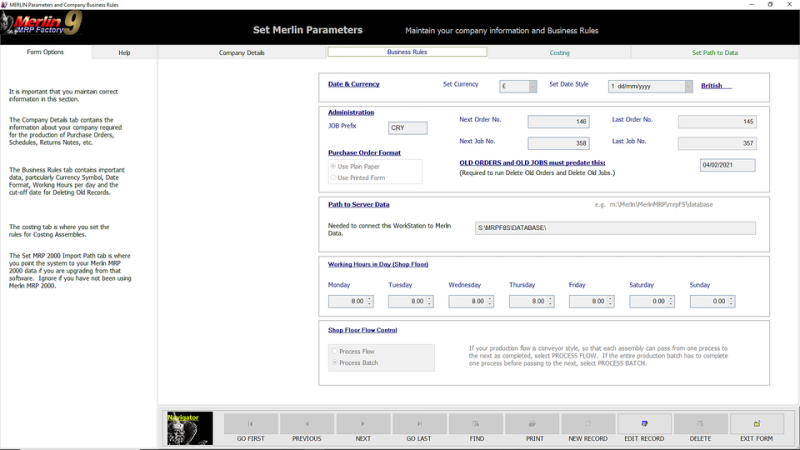Click the PRINT icon button
This screenshot has height=450, width=800.
pyautogui.click(x=533, y=424)
